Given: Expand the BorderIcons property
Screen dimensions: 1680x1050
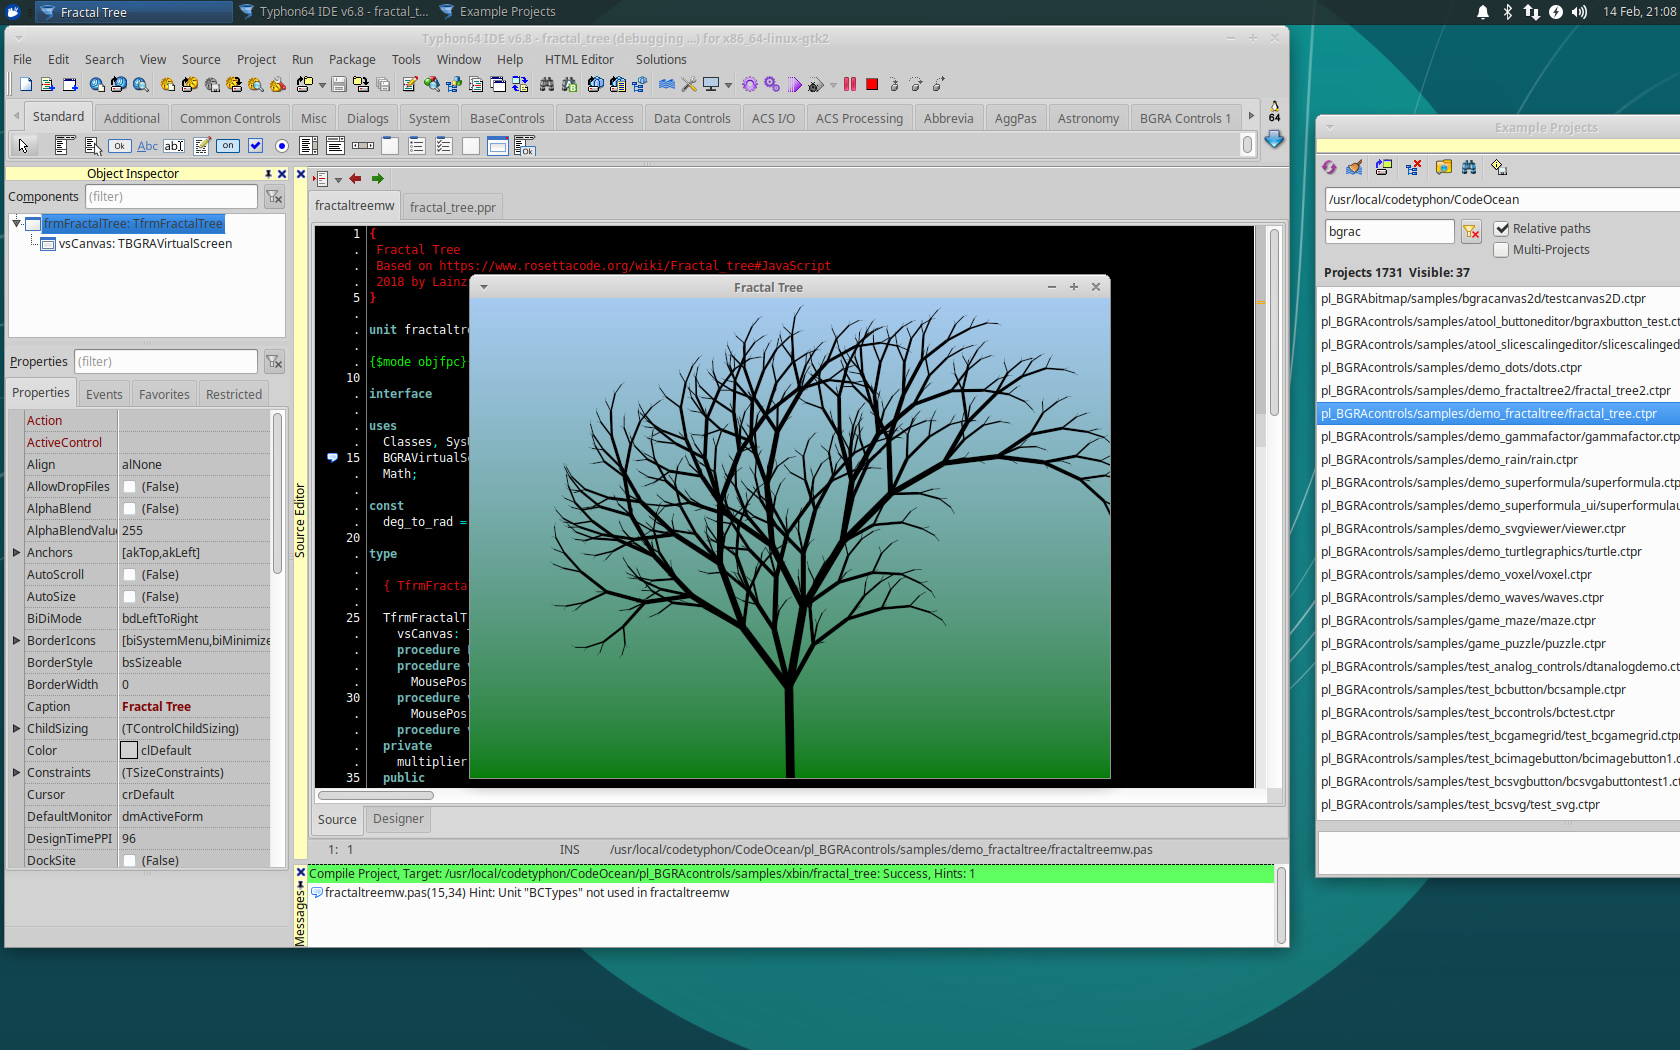Looking at the screenshot, I should [x=16, y=641].
